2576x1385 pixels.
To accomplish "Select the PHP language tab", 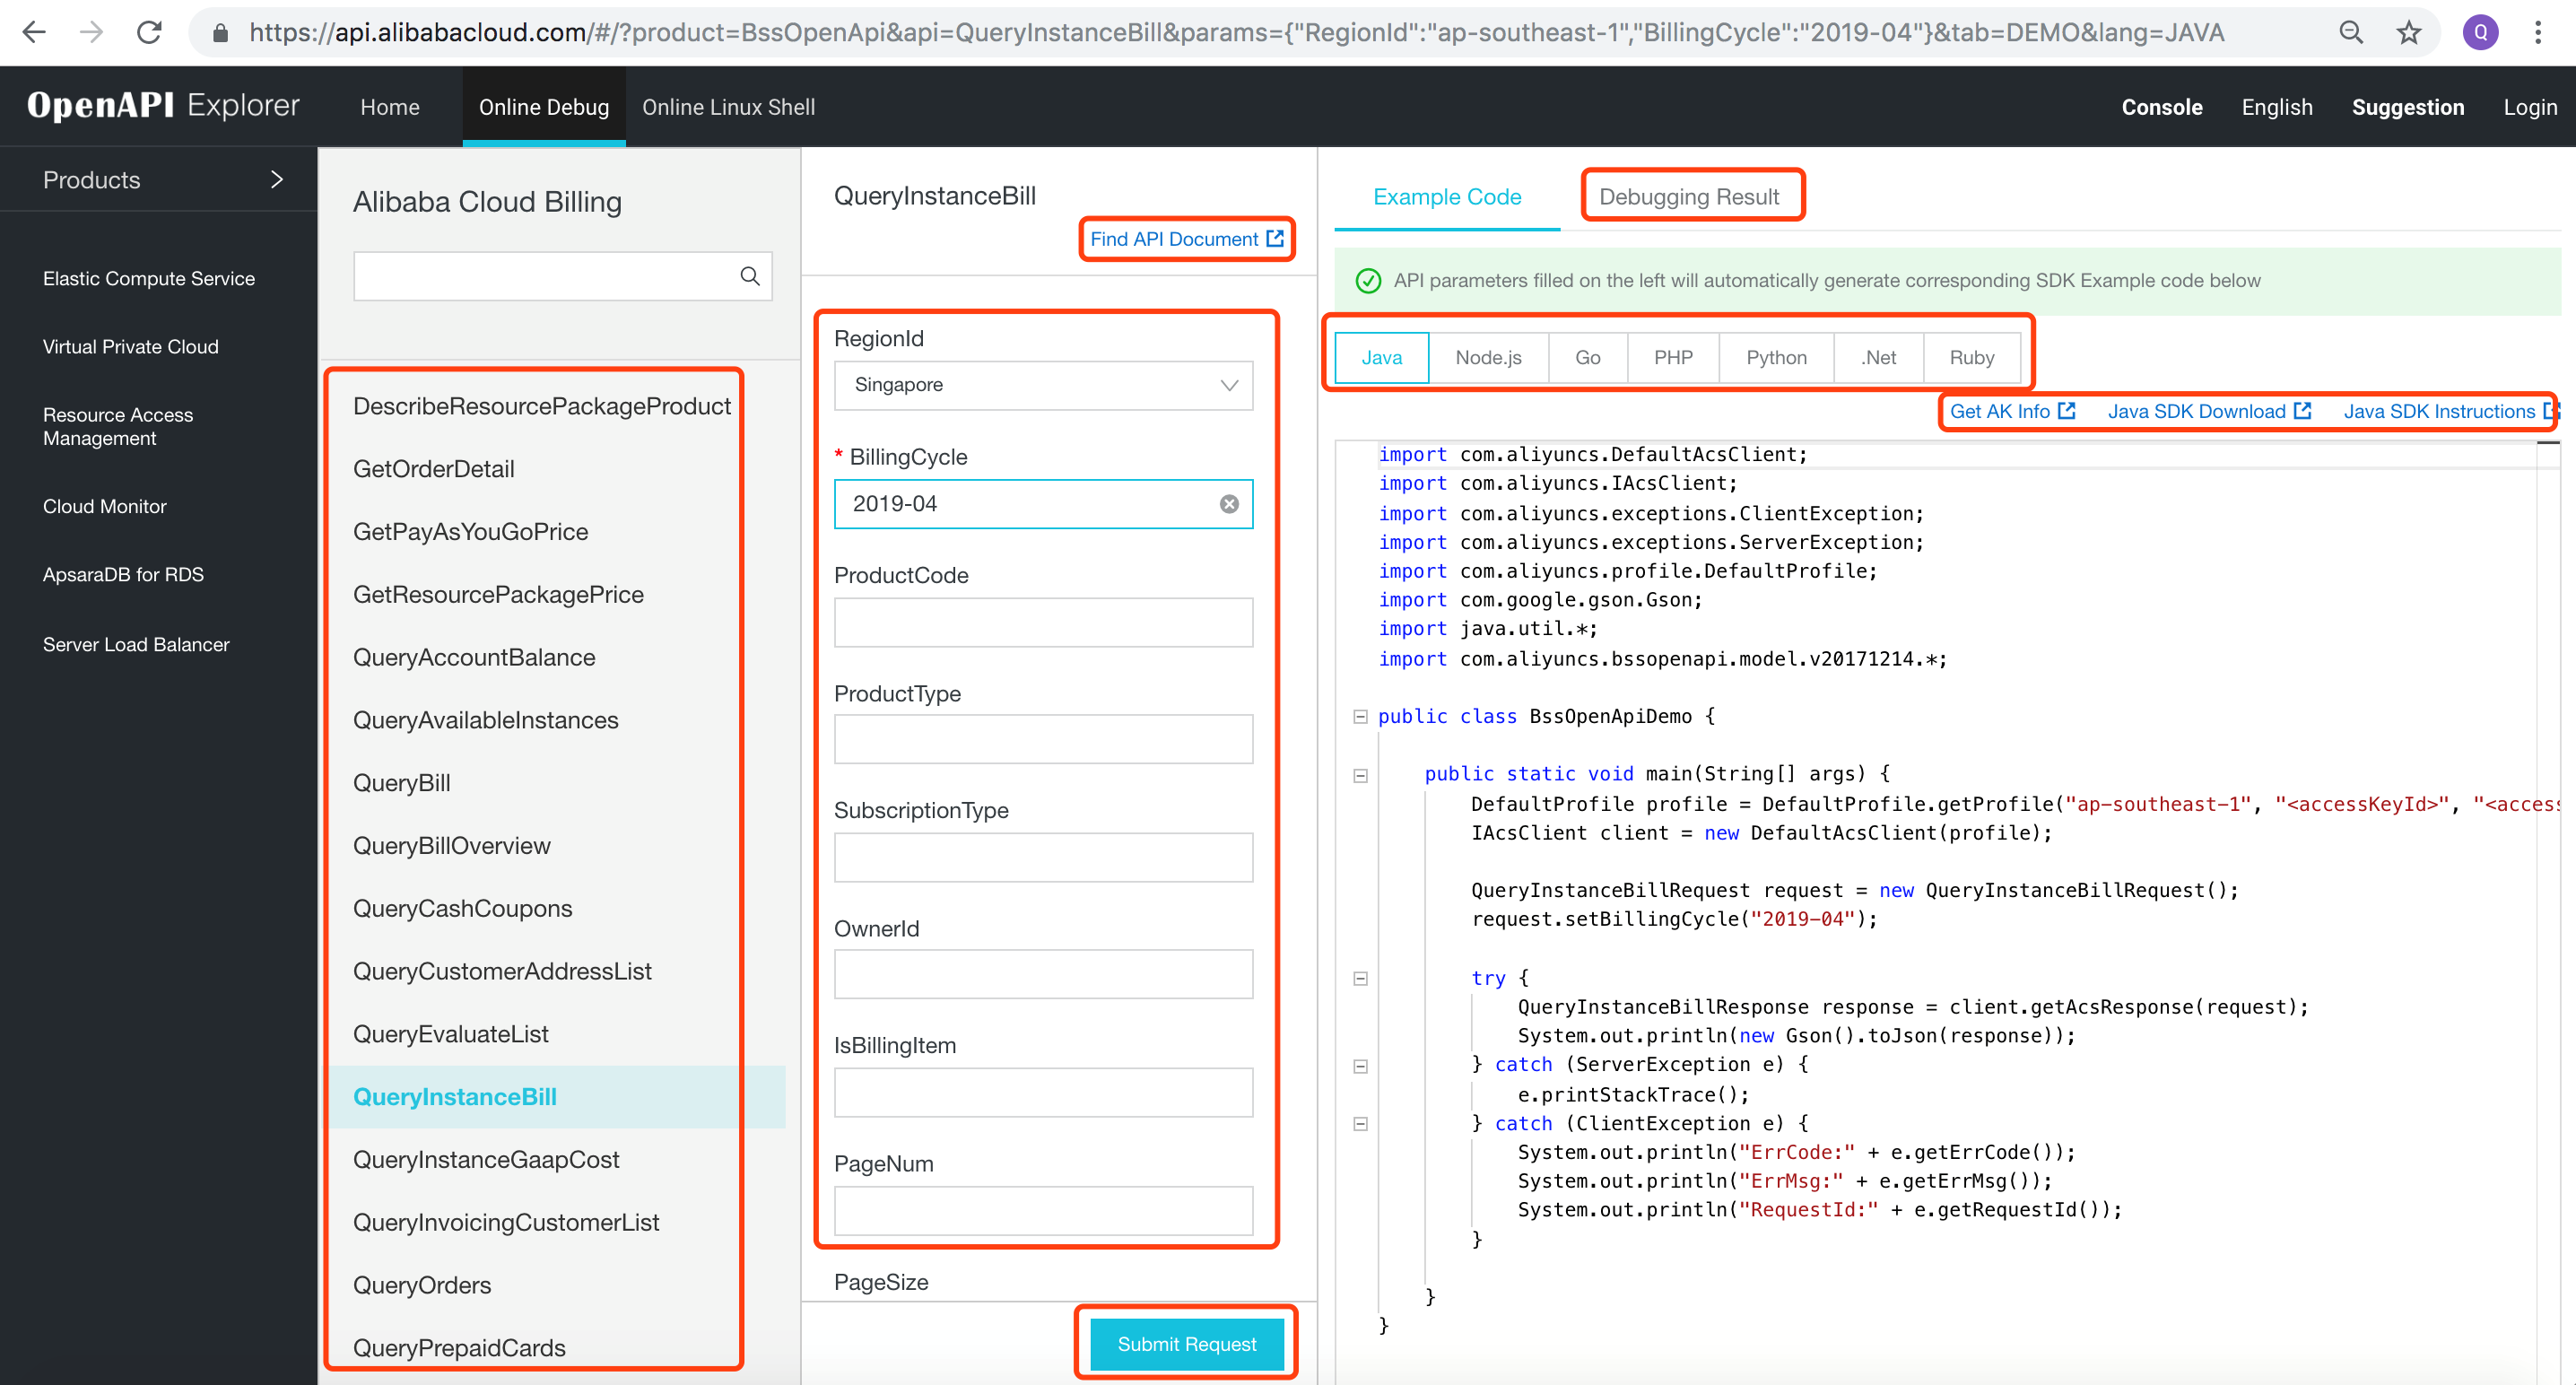I will tap(1673, 358).
